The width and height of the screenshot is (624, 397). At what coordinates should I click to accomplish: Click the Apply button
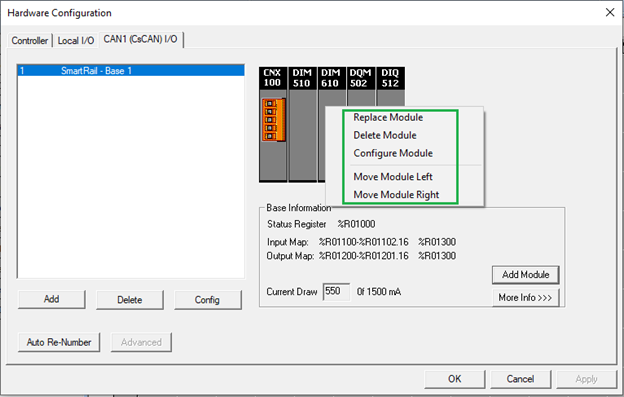coord(587,379)
